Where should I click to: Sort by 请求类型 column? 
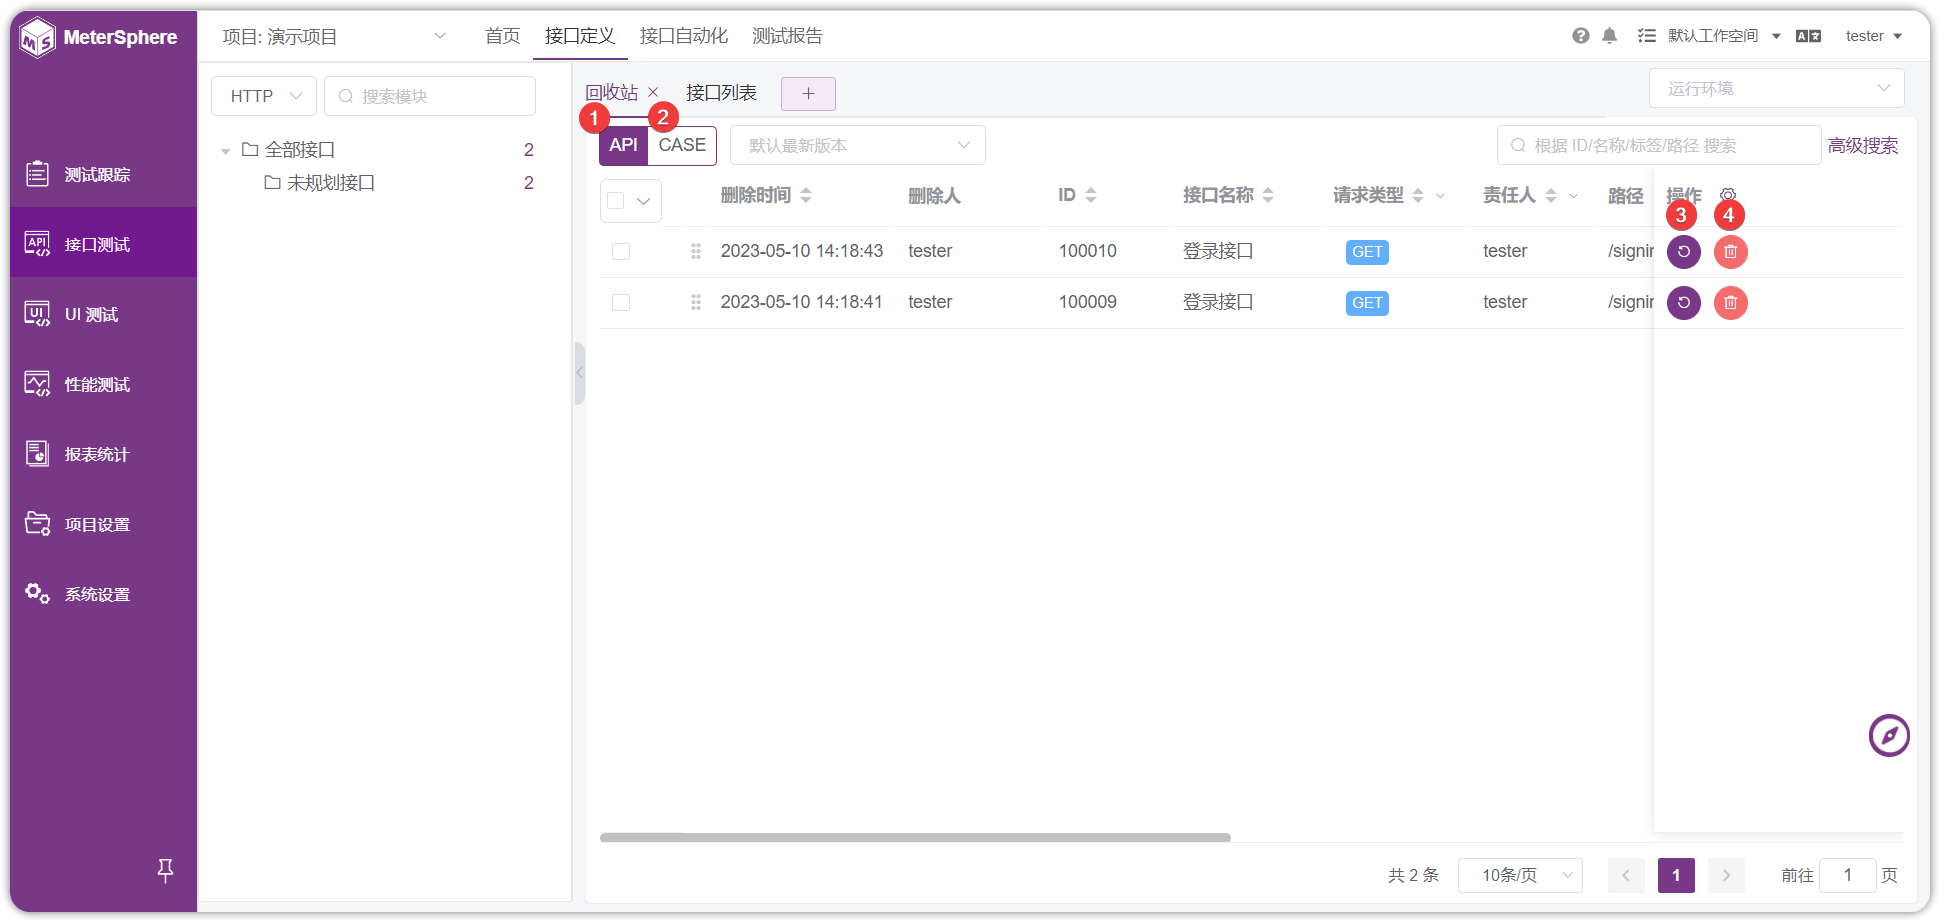[x=1418, y=195]
